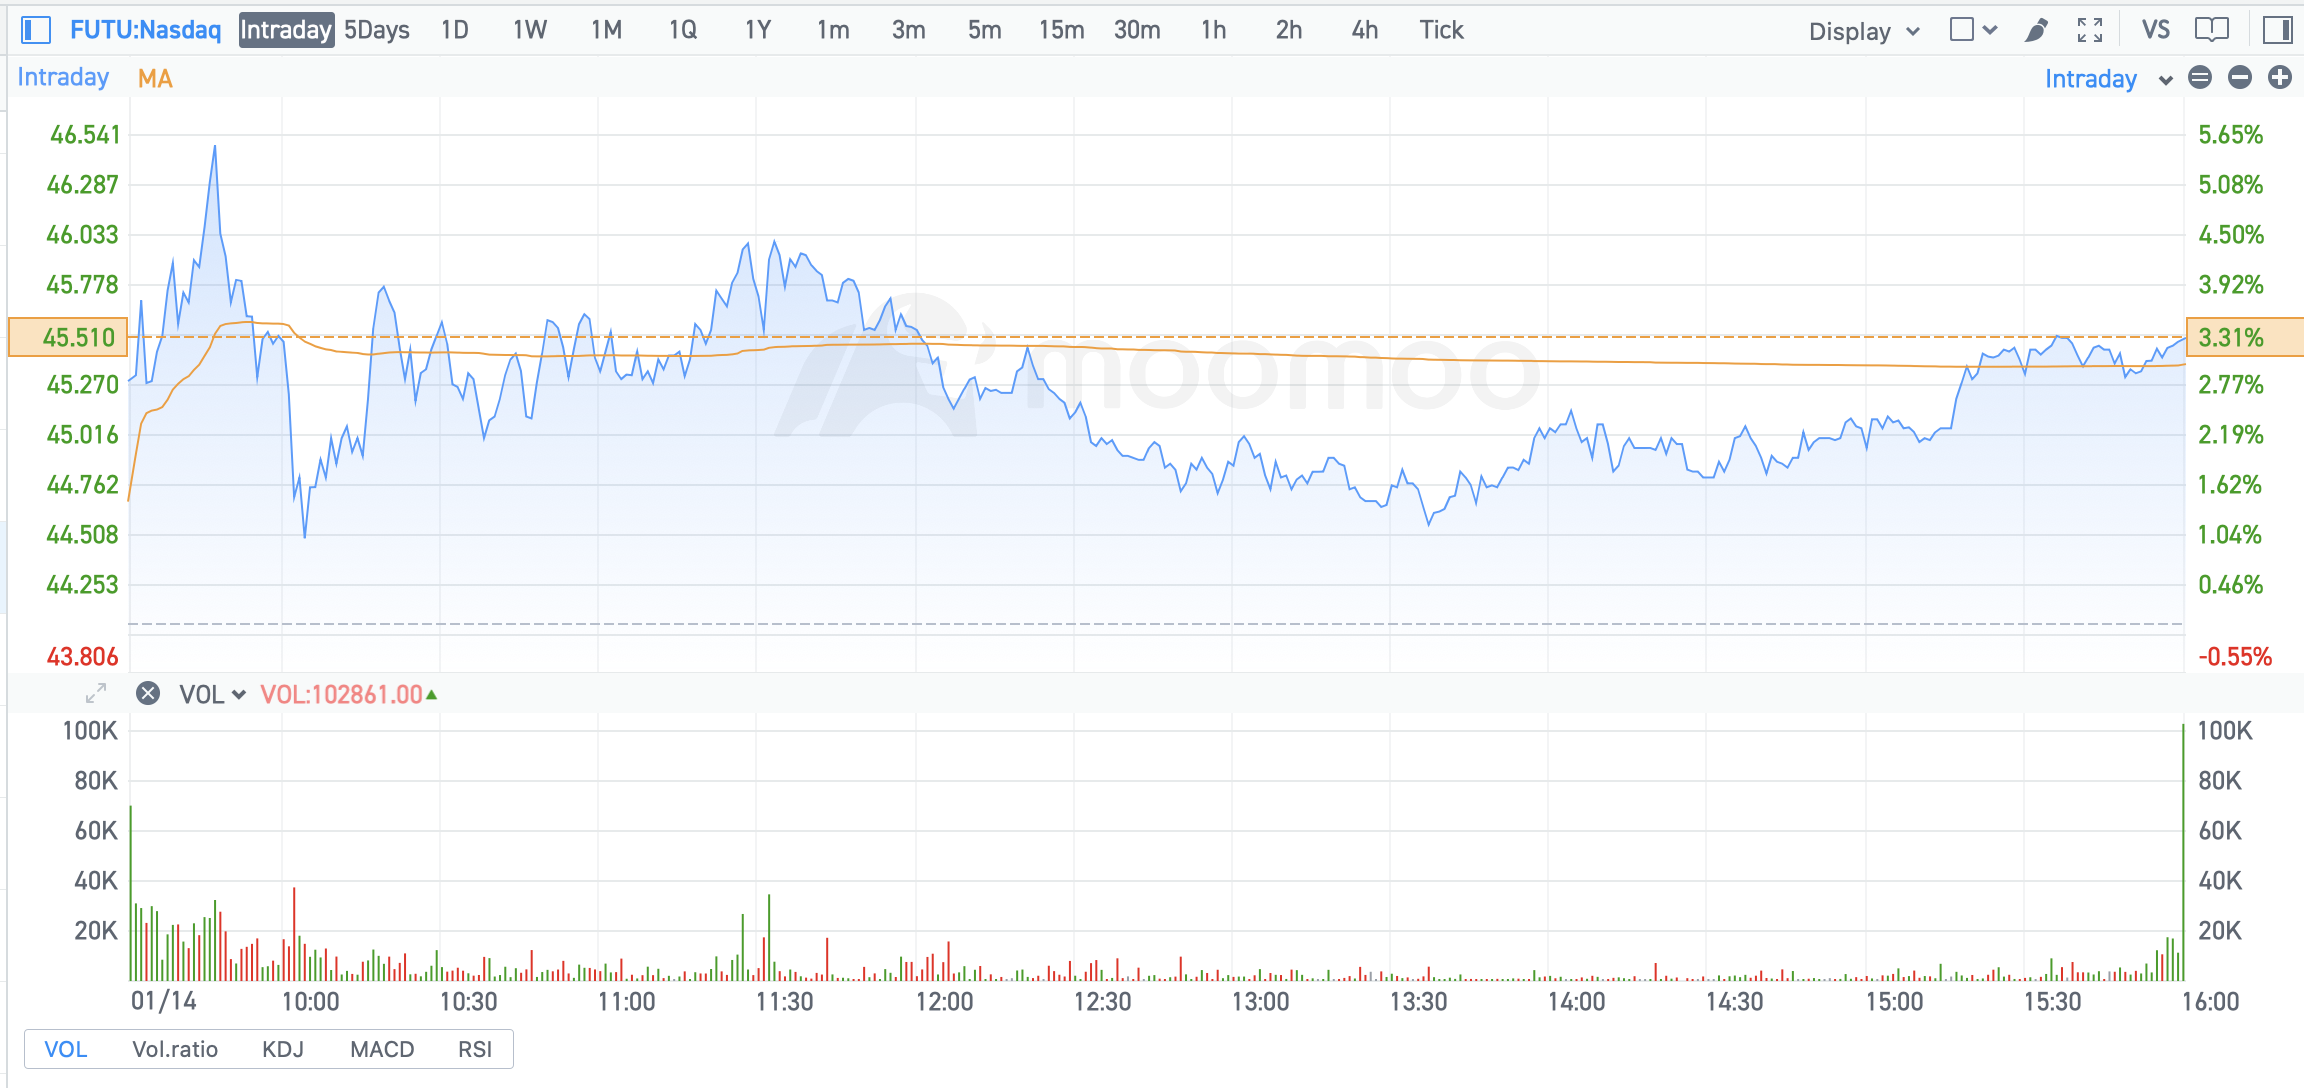
Task: Enter fullscreen chart mode
Action: pyautogui.click(x=2090, y=31)
